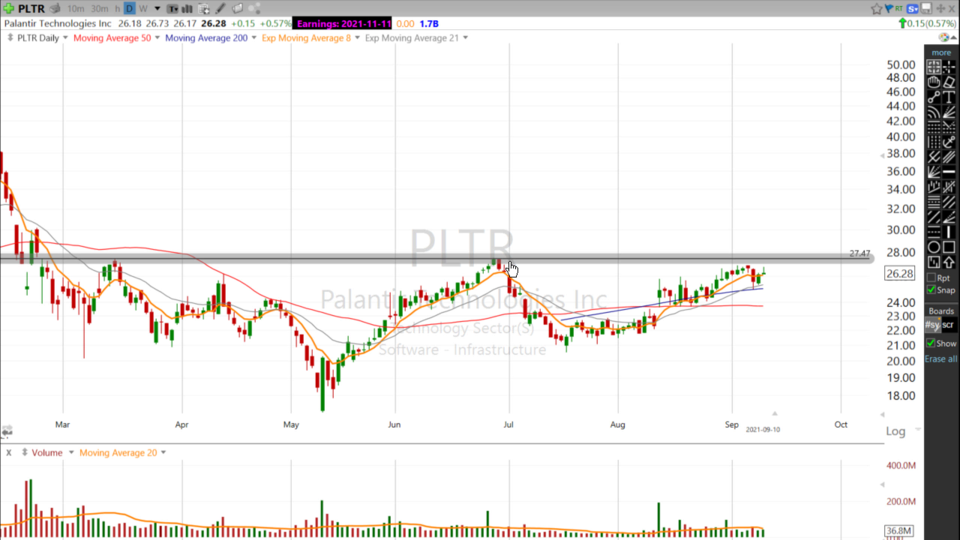Select the #sy drawing board
Image resolution: width=960 pixels, height=540 pixels.
[x=932, y=325]
